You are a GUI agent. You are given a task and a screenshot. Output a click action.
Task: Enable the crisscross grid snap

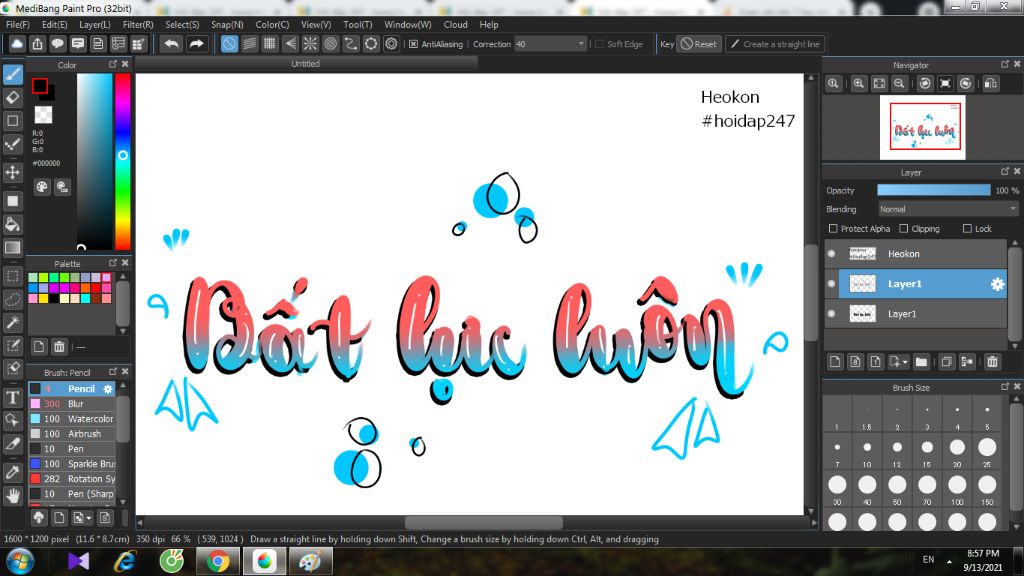pos(270,44)
